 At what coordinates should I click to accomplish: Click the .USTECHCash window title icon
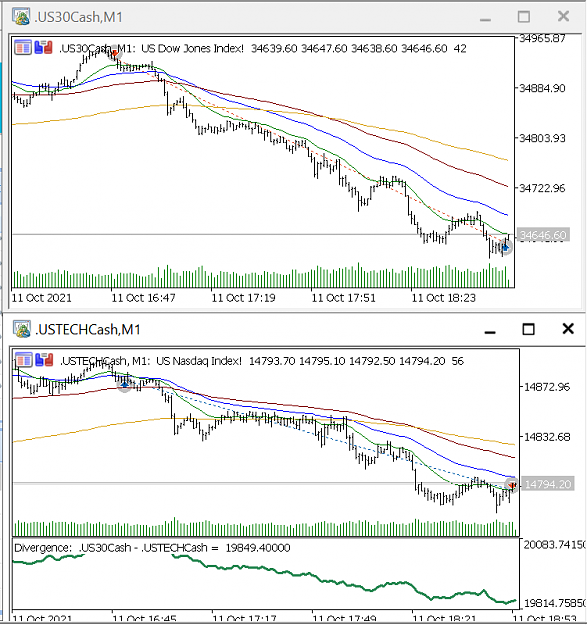tap(22, 329)
